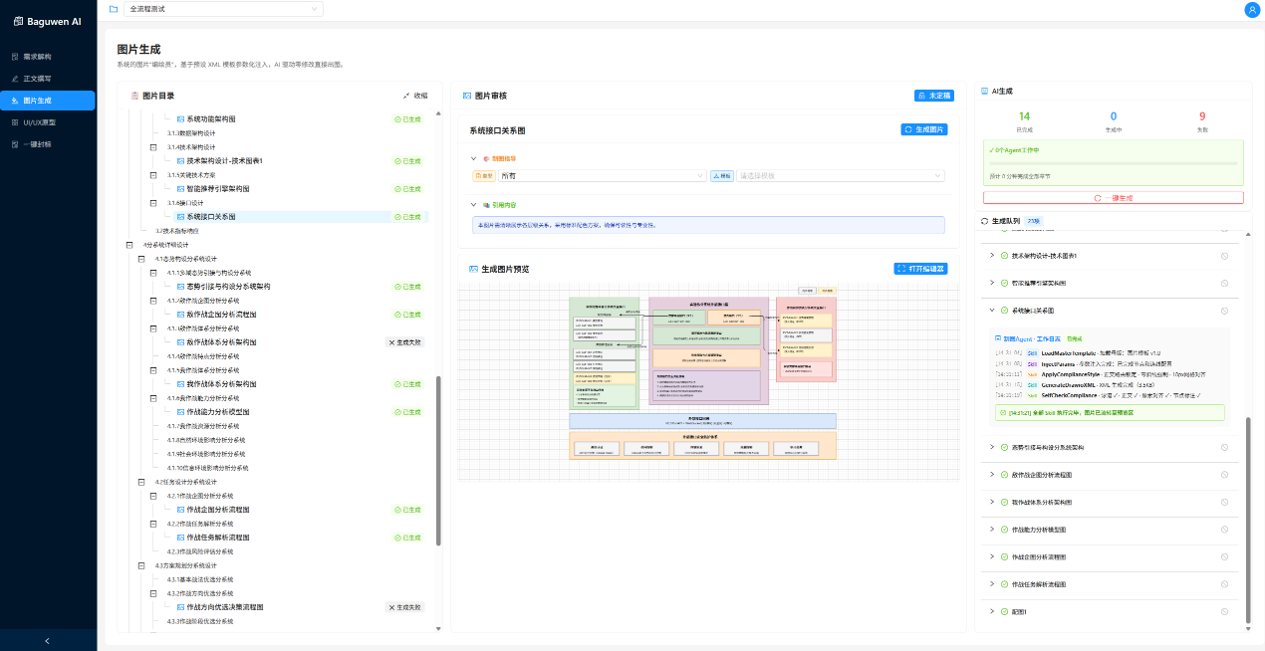
Task: Click the Agent progress bar in AI生成 panel
Action: coord(1113,163)
